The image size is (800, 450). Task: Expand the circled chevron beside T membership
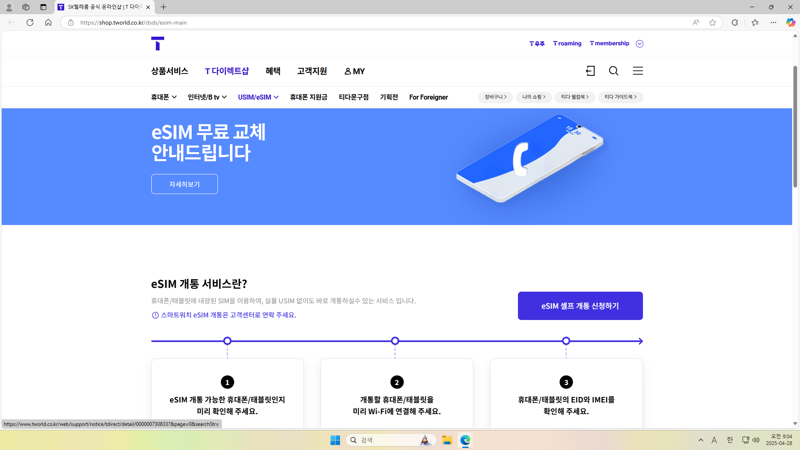click(640, 44)
